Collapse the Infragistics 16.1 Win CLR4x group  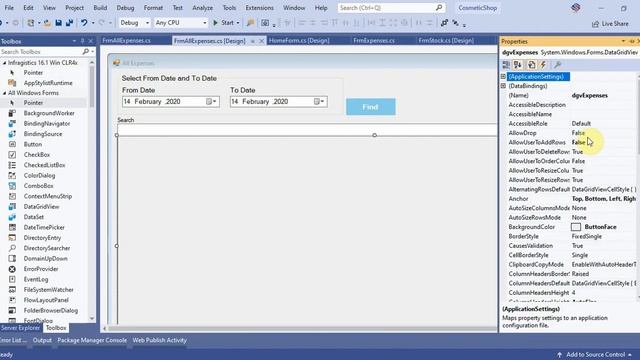[4, 63]
